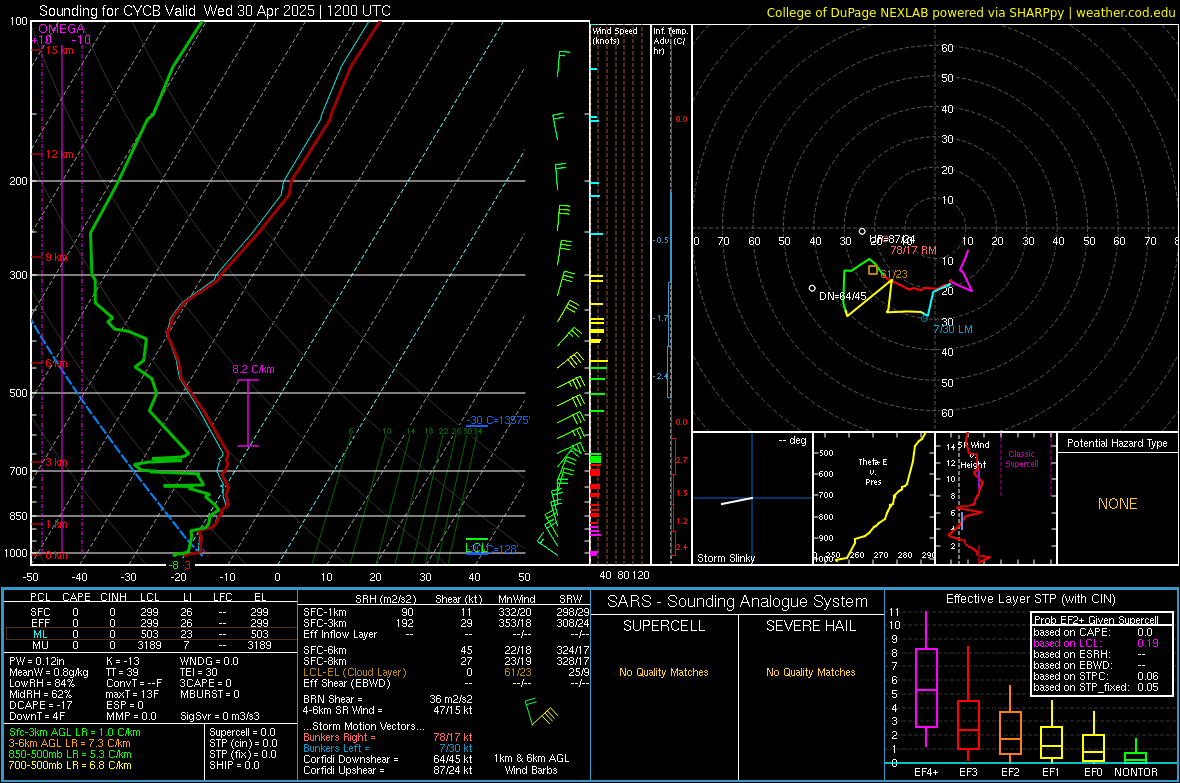Click the 'based on STPC:' probability line
Screen dimensions: 1180x783
[1096, 676]
